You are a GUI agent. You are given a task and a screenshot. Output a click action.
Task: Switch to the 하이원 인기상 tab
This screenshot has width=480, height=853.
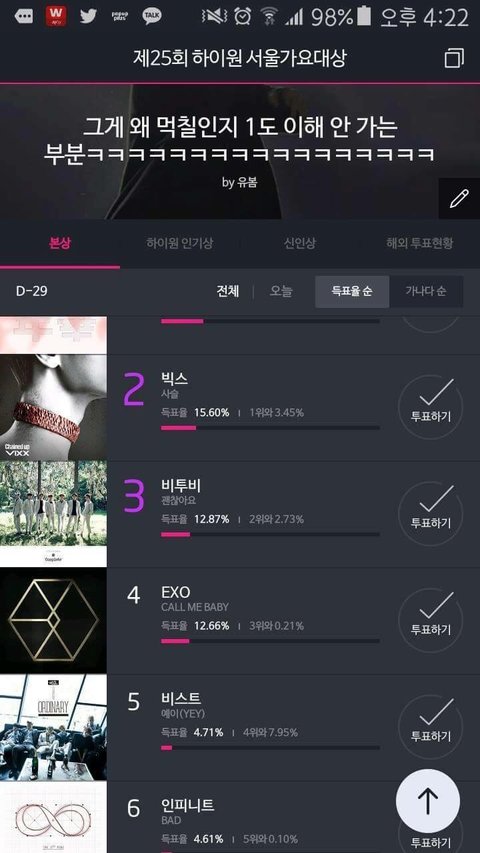click(x=180, y=243)
